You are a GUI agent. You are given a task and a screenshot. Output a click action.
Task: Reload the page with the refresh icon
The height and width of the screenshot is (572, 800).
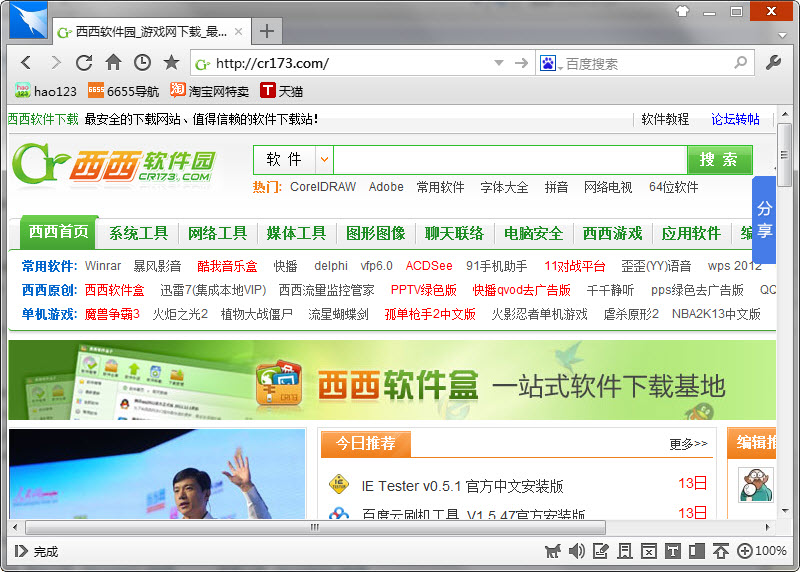coord(84,63)
